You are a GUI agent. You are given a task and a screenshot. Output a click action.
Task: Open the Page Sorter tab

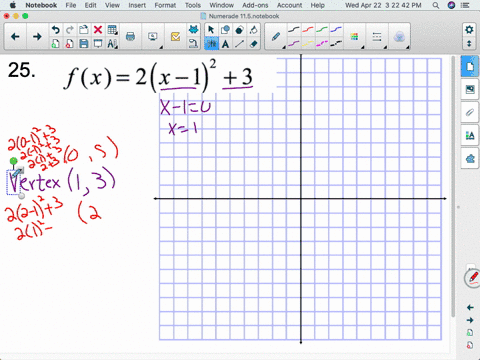[470, 67]
